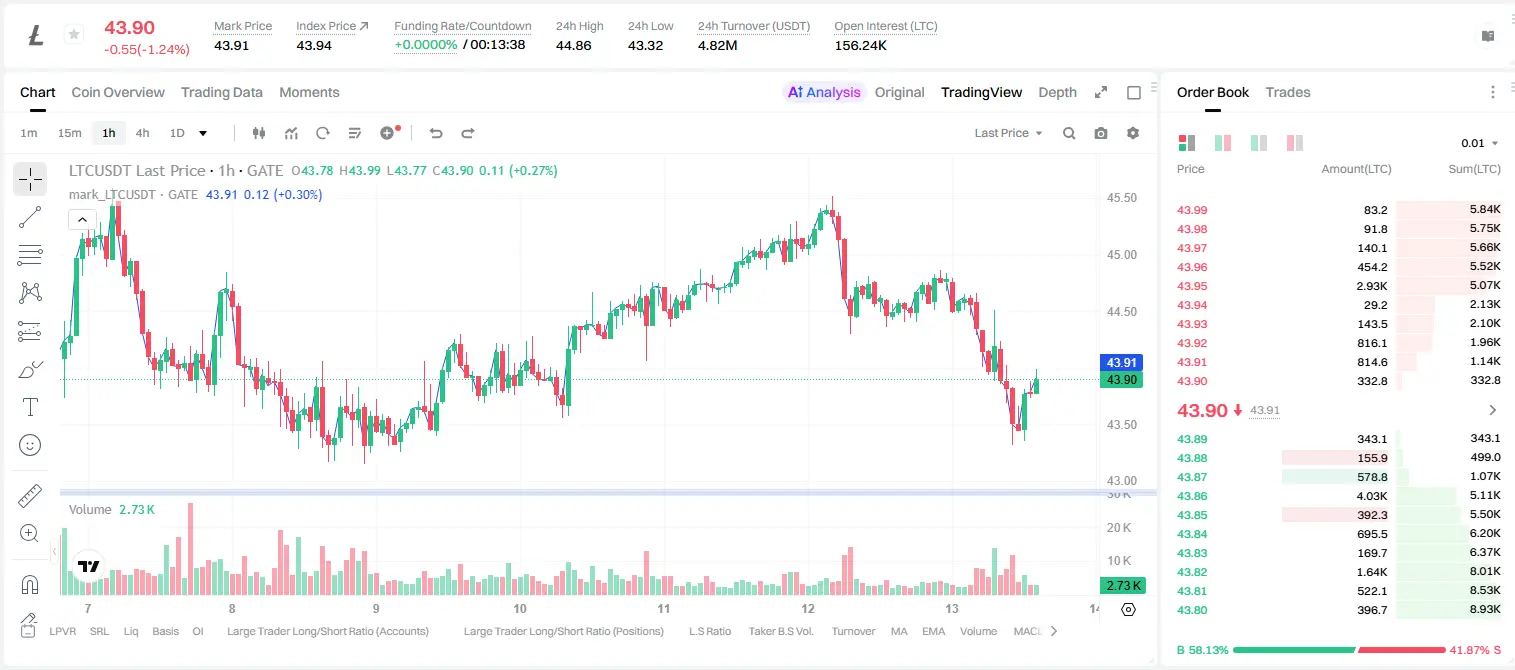Undo the last chart action
This screenshot has height=670, width=1515.
[x=436, y=133]
